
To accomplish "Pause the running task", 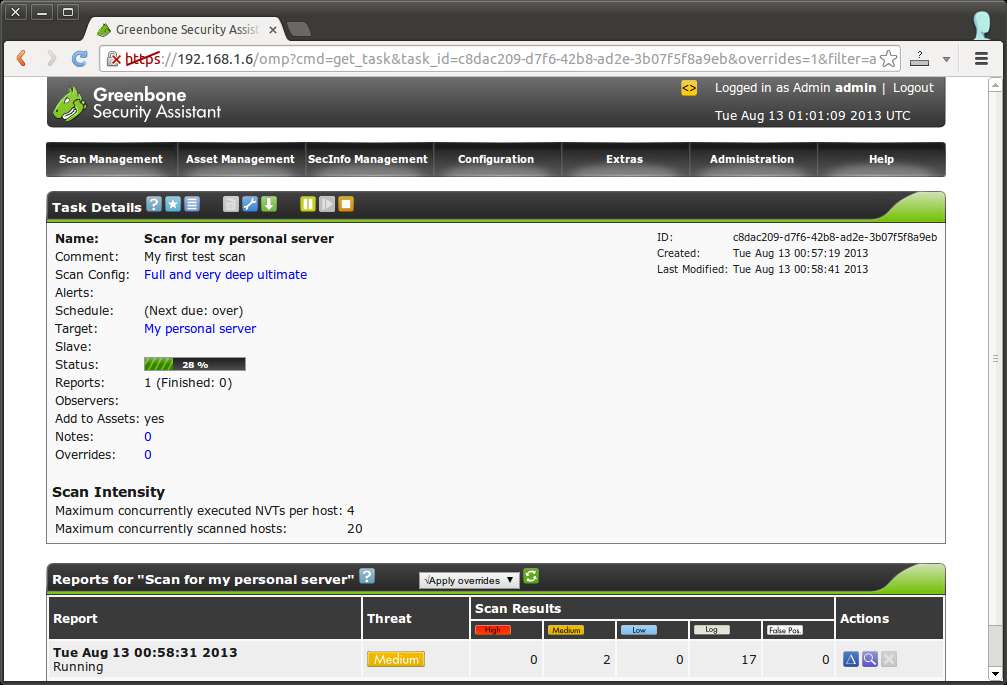I will tap(308, 204).
